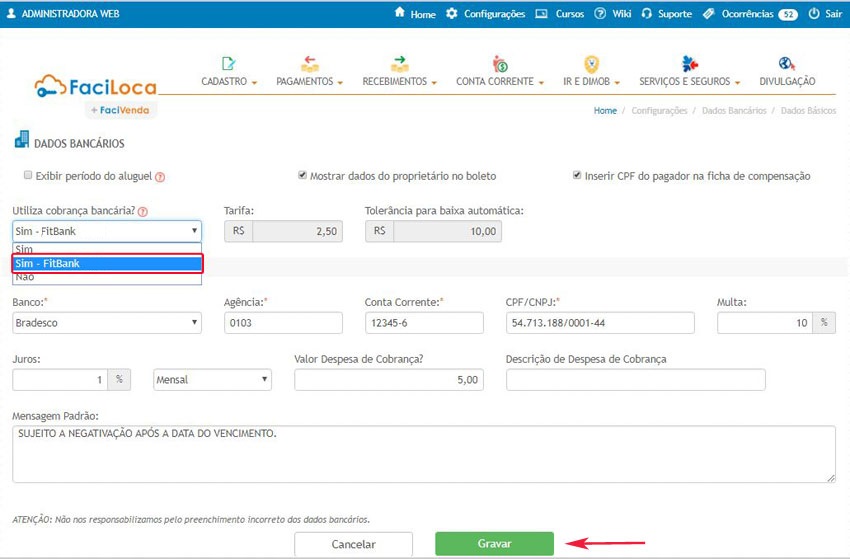Click the Cancelar button

point(353,544)
